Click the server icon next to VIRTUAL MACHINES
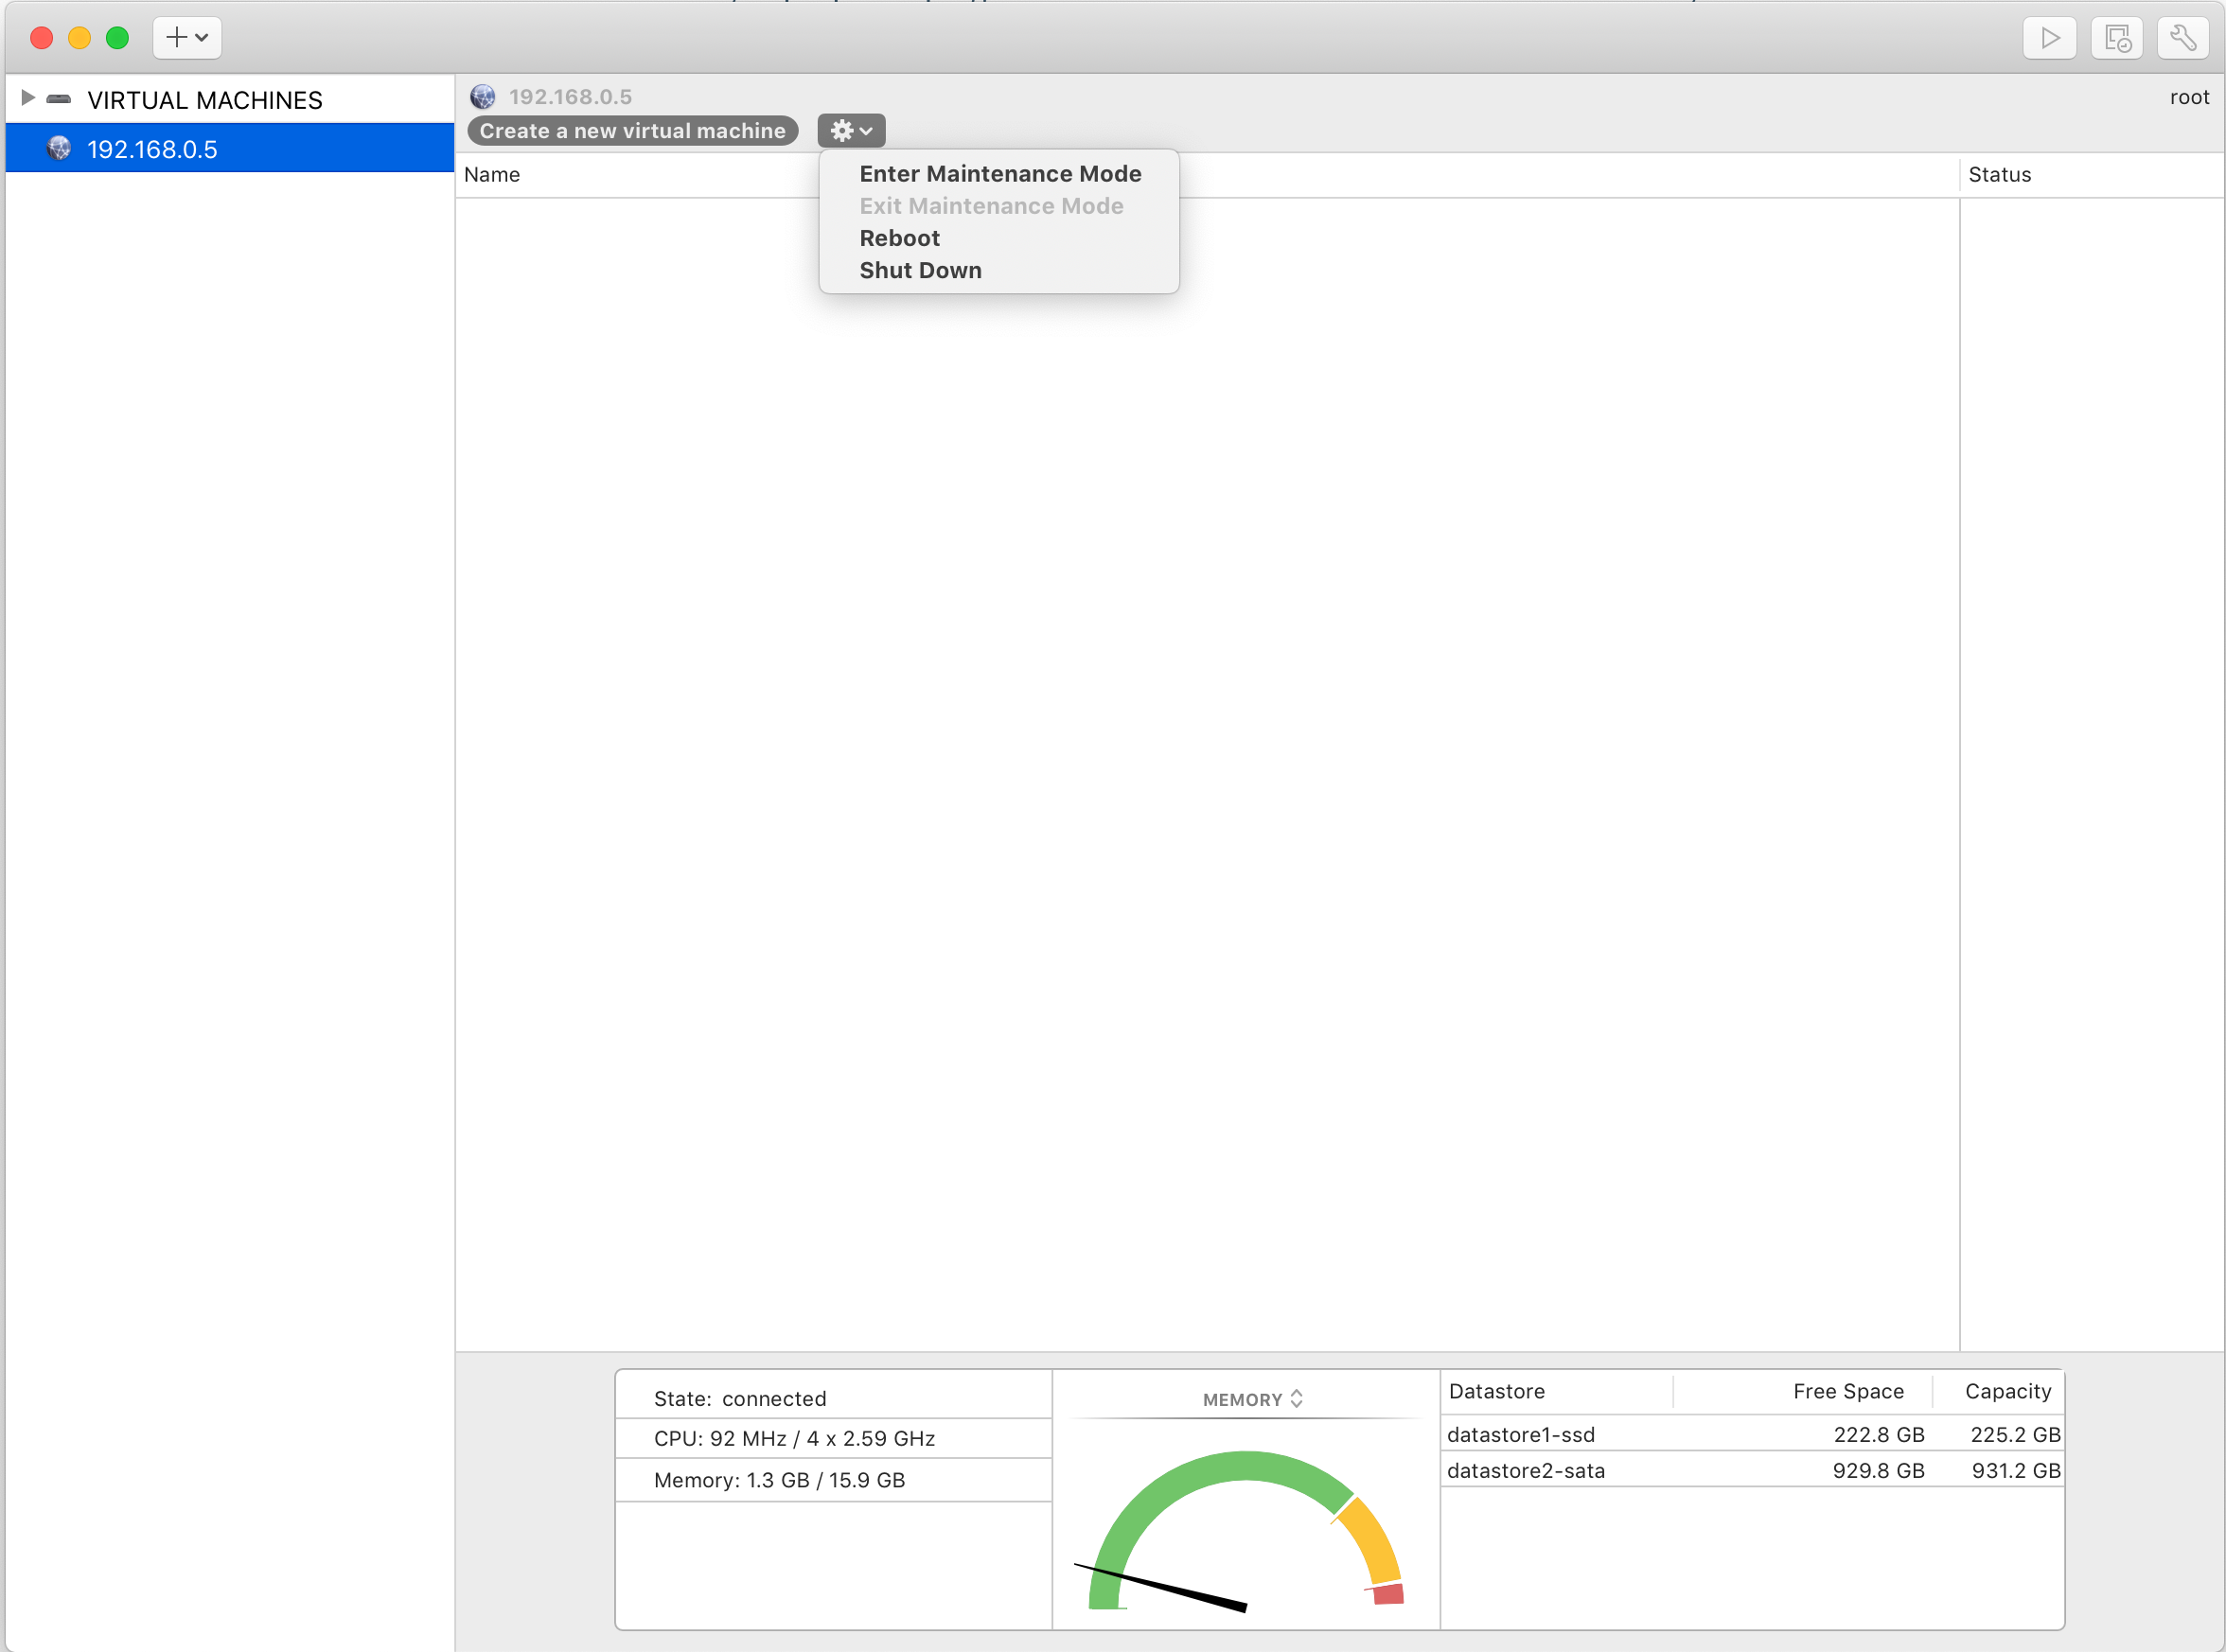 [59, 99]
